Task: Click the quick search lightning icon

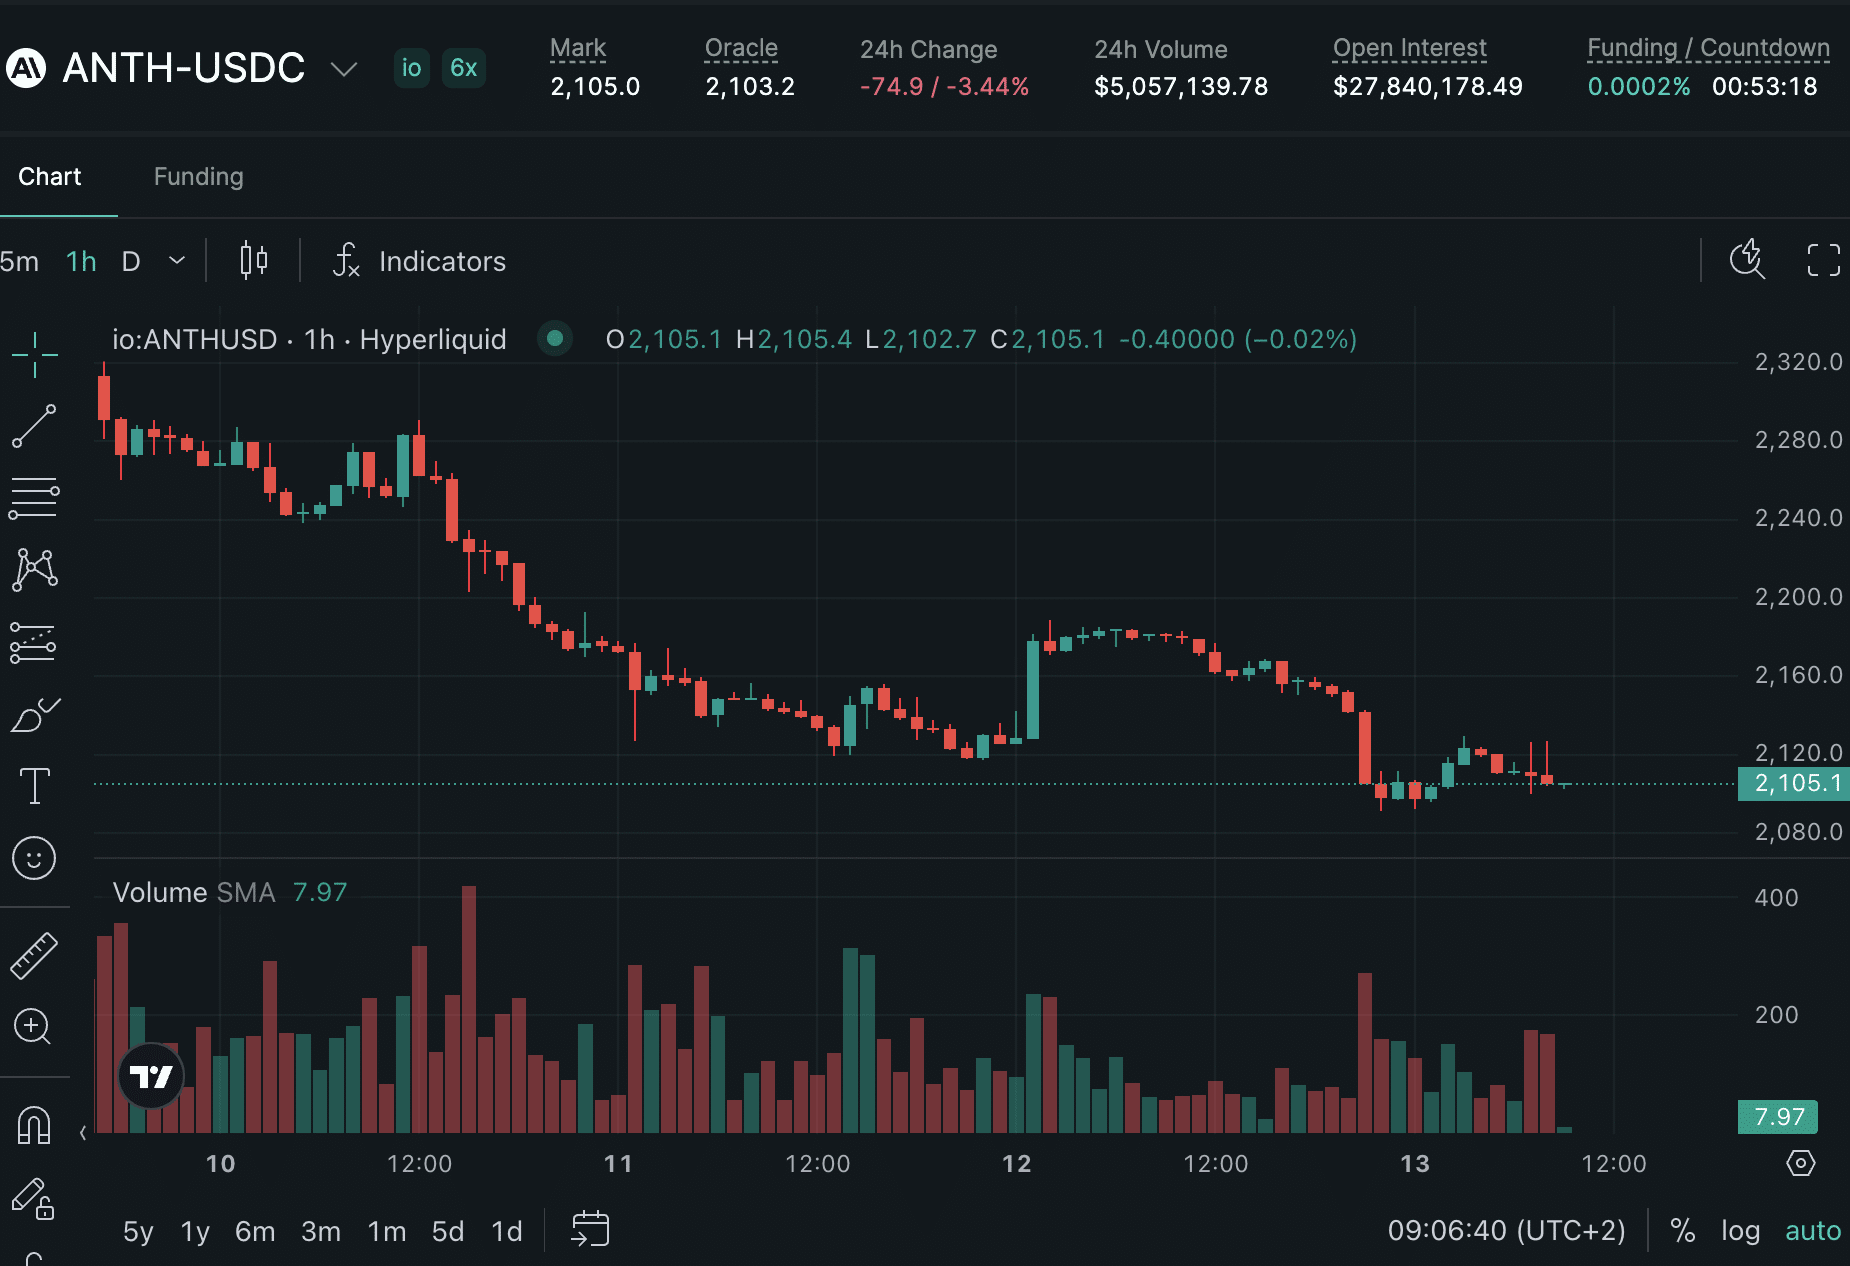Action: pos(1747,259)
